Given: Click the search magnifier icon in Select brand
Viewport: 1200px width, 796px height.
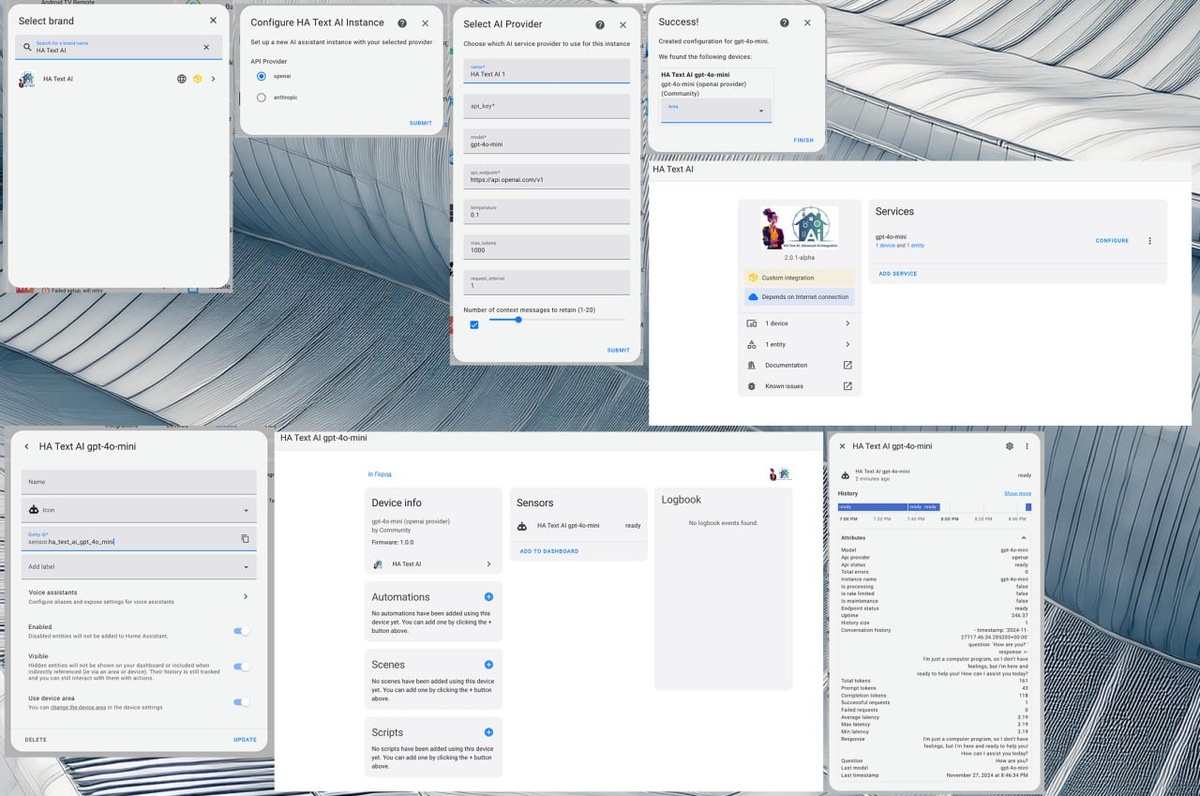Looking at the screenshot, I should (28, 47).
